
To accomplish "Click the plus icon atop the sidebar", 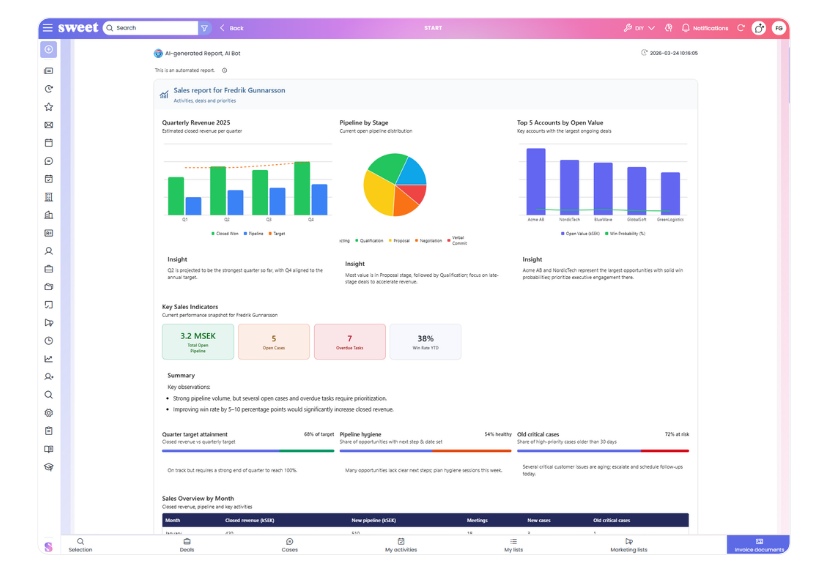I will [48, 49].
